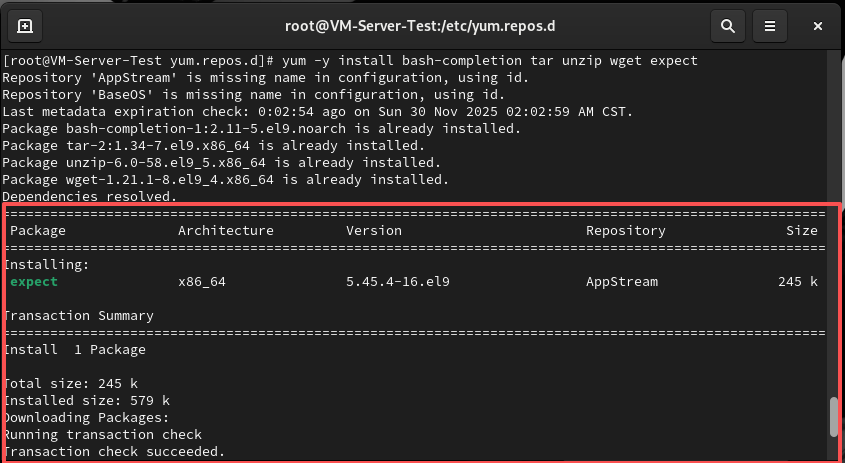Click the Transaction Summary line
845x463 pixels.
[79, 316]
